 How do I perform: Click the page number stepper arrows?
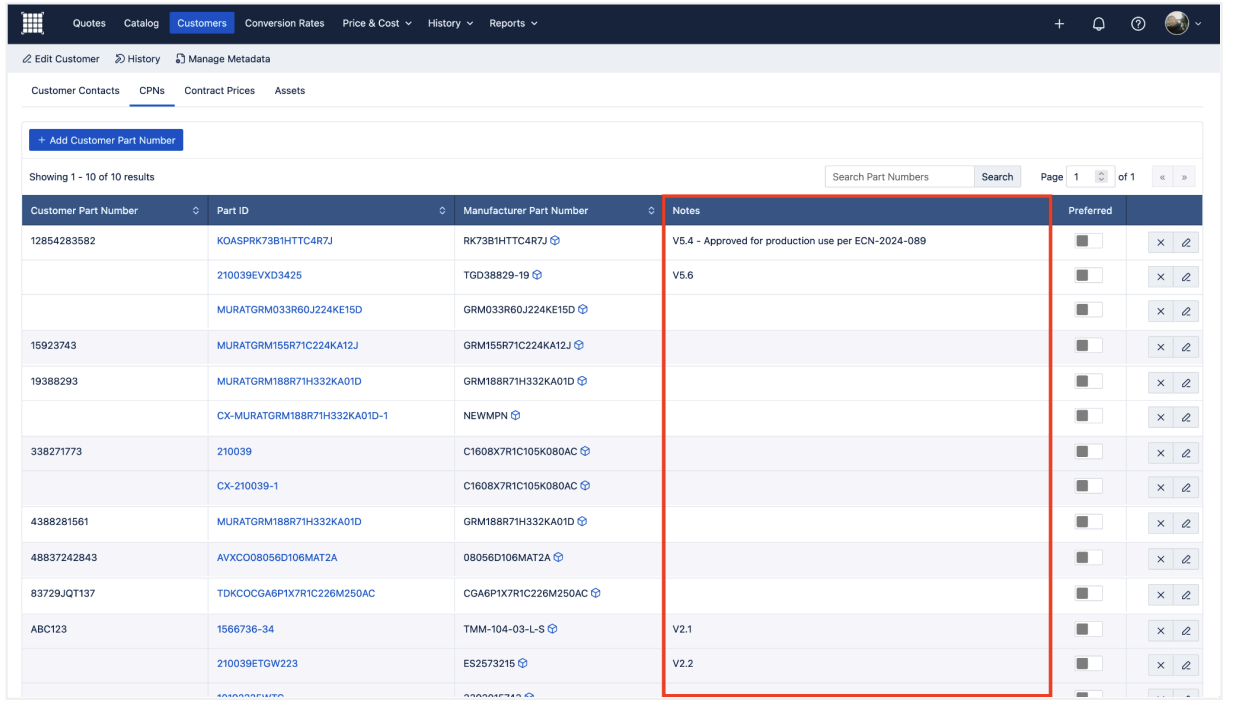[x=1102, y=177]
